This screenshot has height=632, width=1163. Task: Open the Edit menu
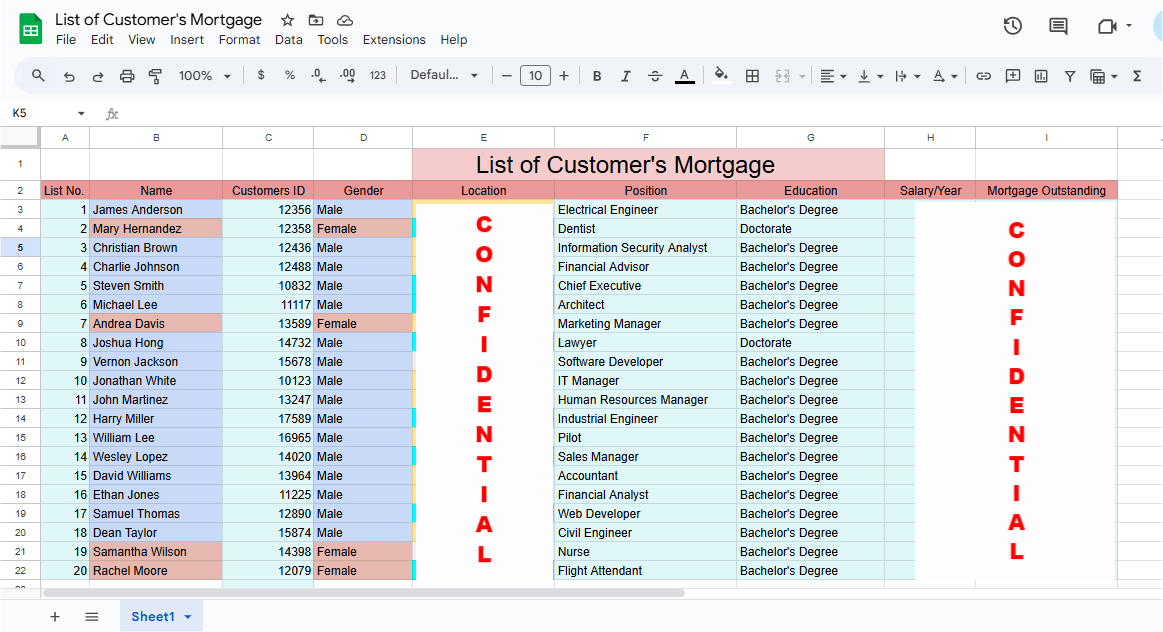(x=102, y=40)
